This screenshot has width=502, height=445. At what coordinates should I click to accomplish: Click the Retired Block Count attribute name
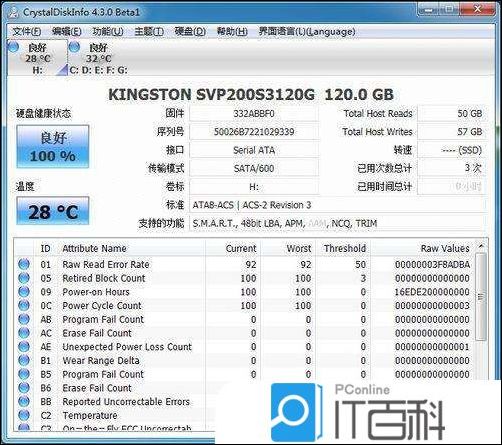pyautogui.click(x=104, y=278)
